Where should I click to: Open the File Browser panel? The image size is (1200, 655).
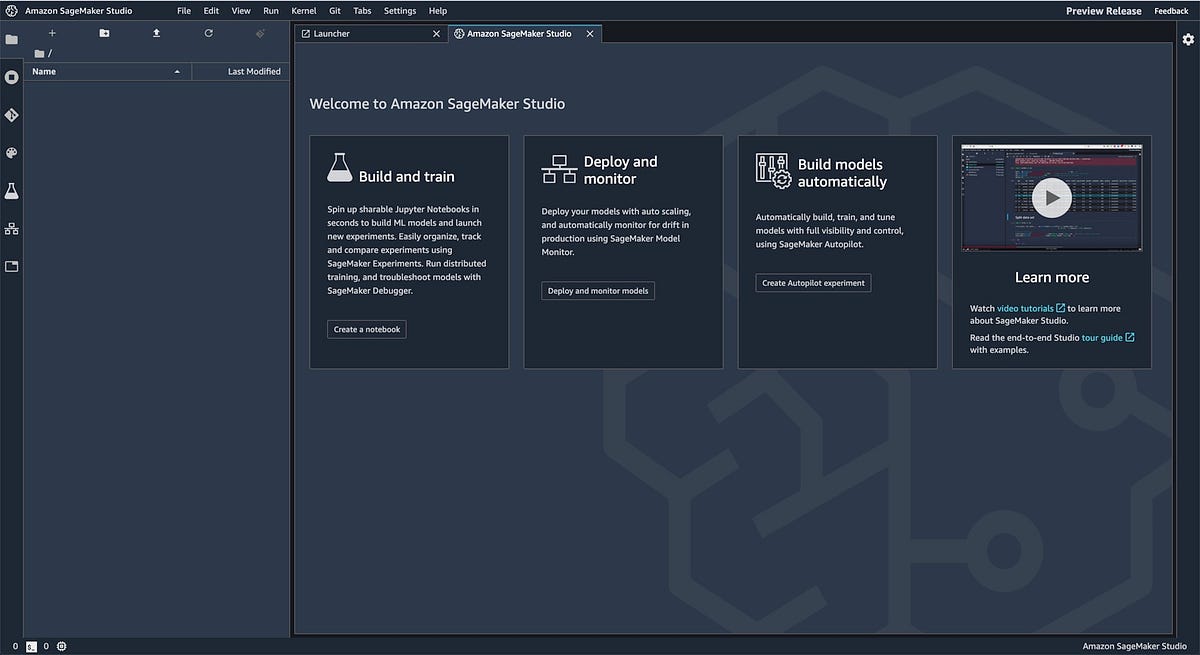click(x=11, y=40)
